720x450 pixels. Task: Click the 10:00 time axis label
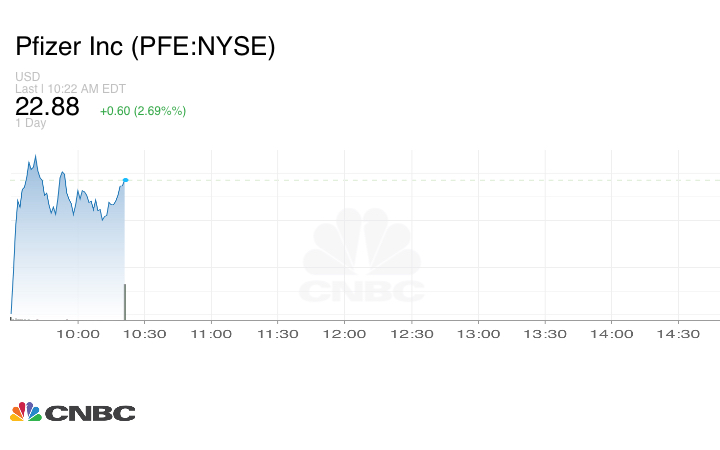coord(78,335)
